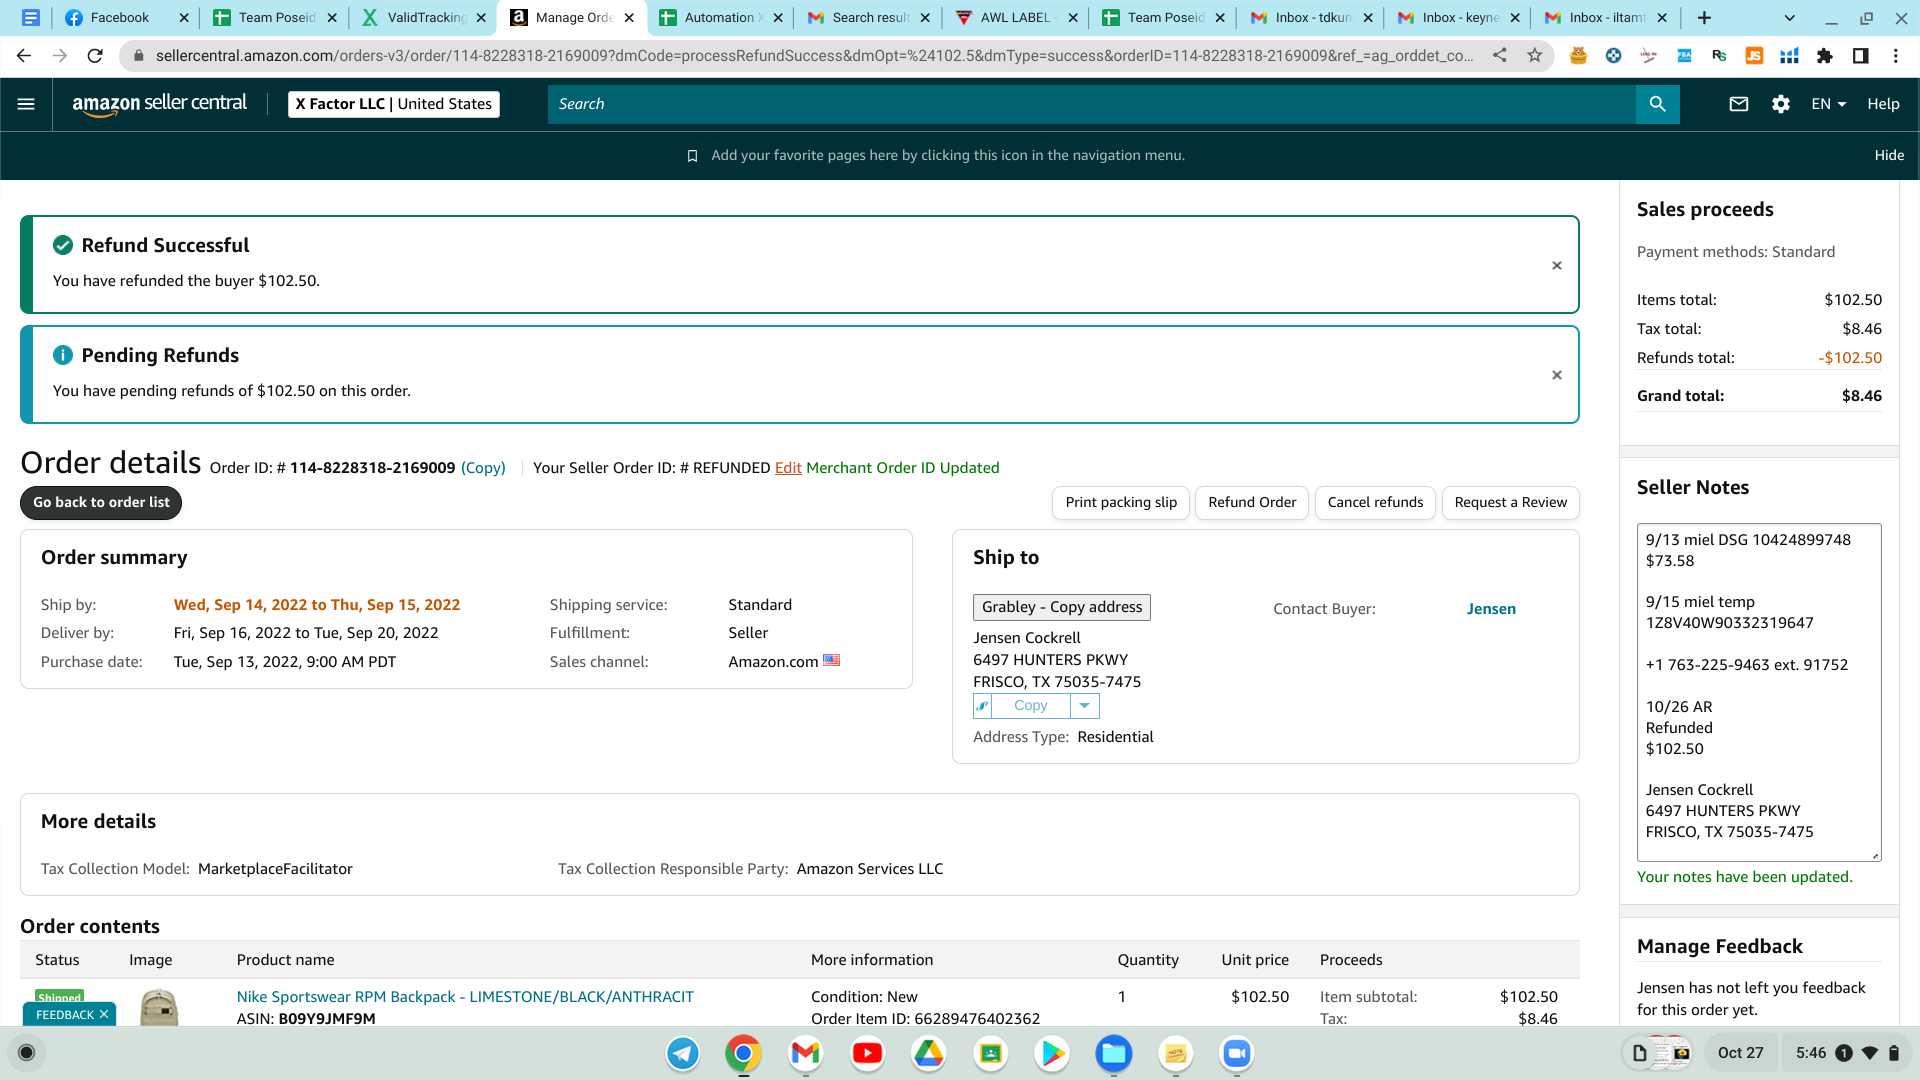Hide the favorites banner
This screenshot has height=1080, width=1920.
(1889, 156)
